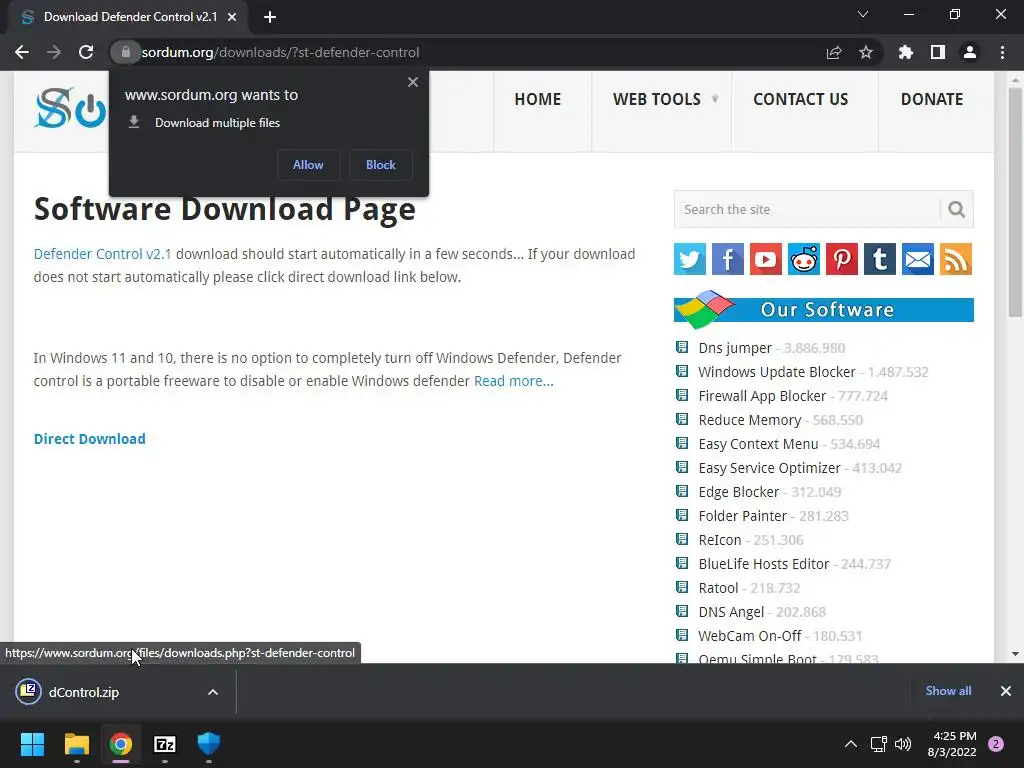
Task: Open Sordum's Pinterest page
Action: 842,259
